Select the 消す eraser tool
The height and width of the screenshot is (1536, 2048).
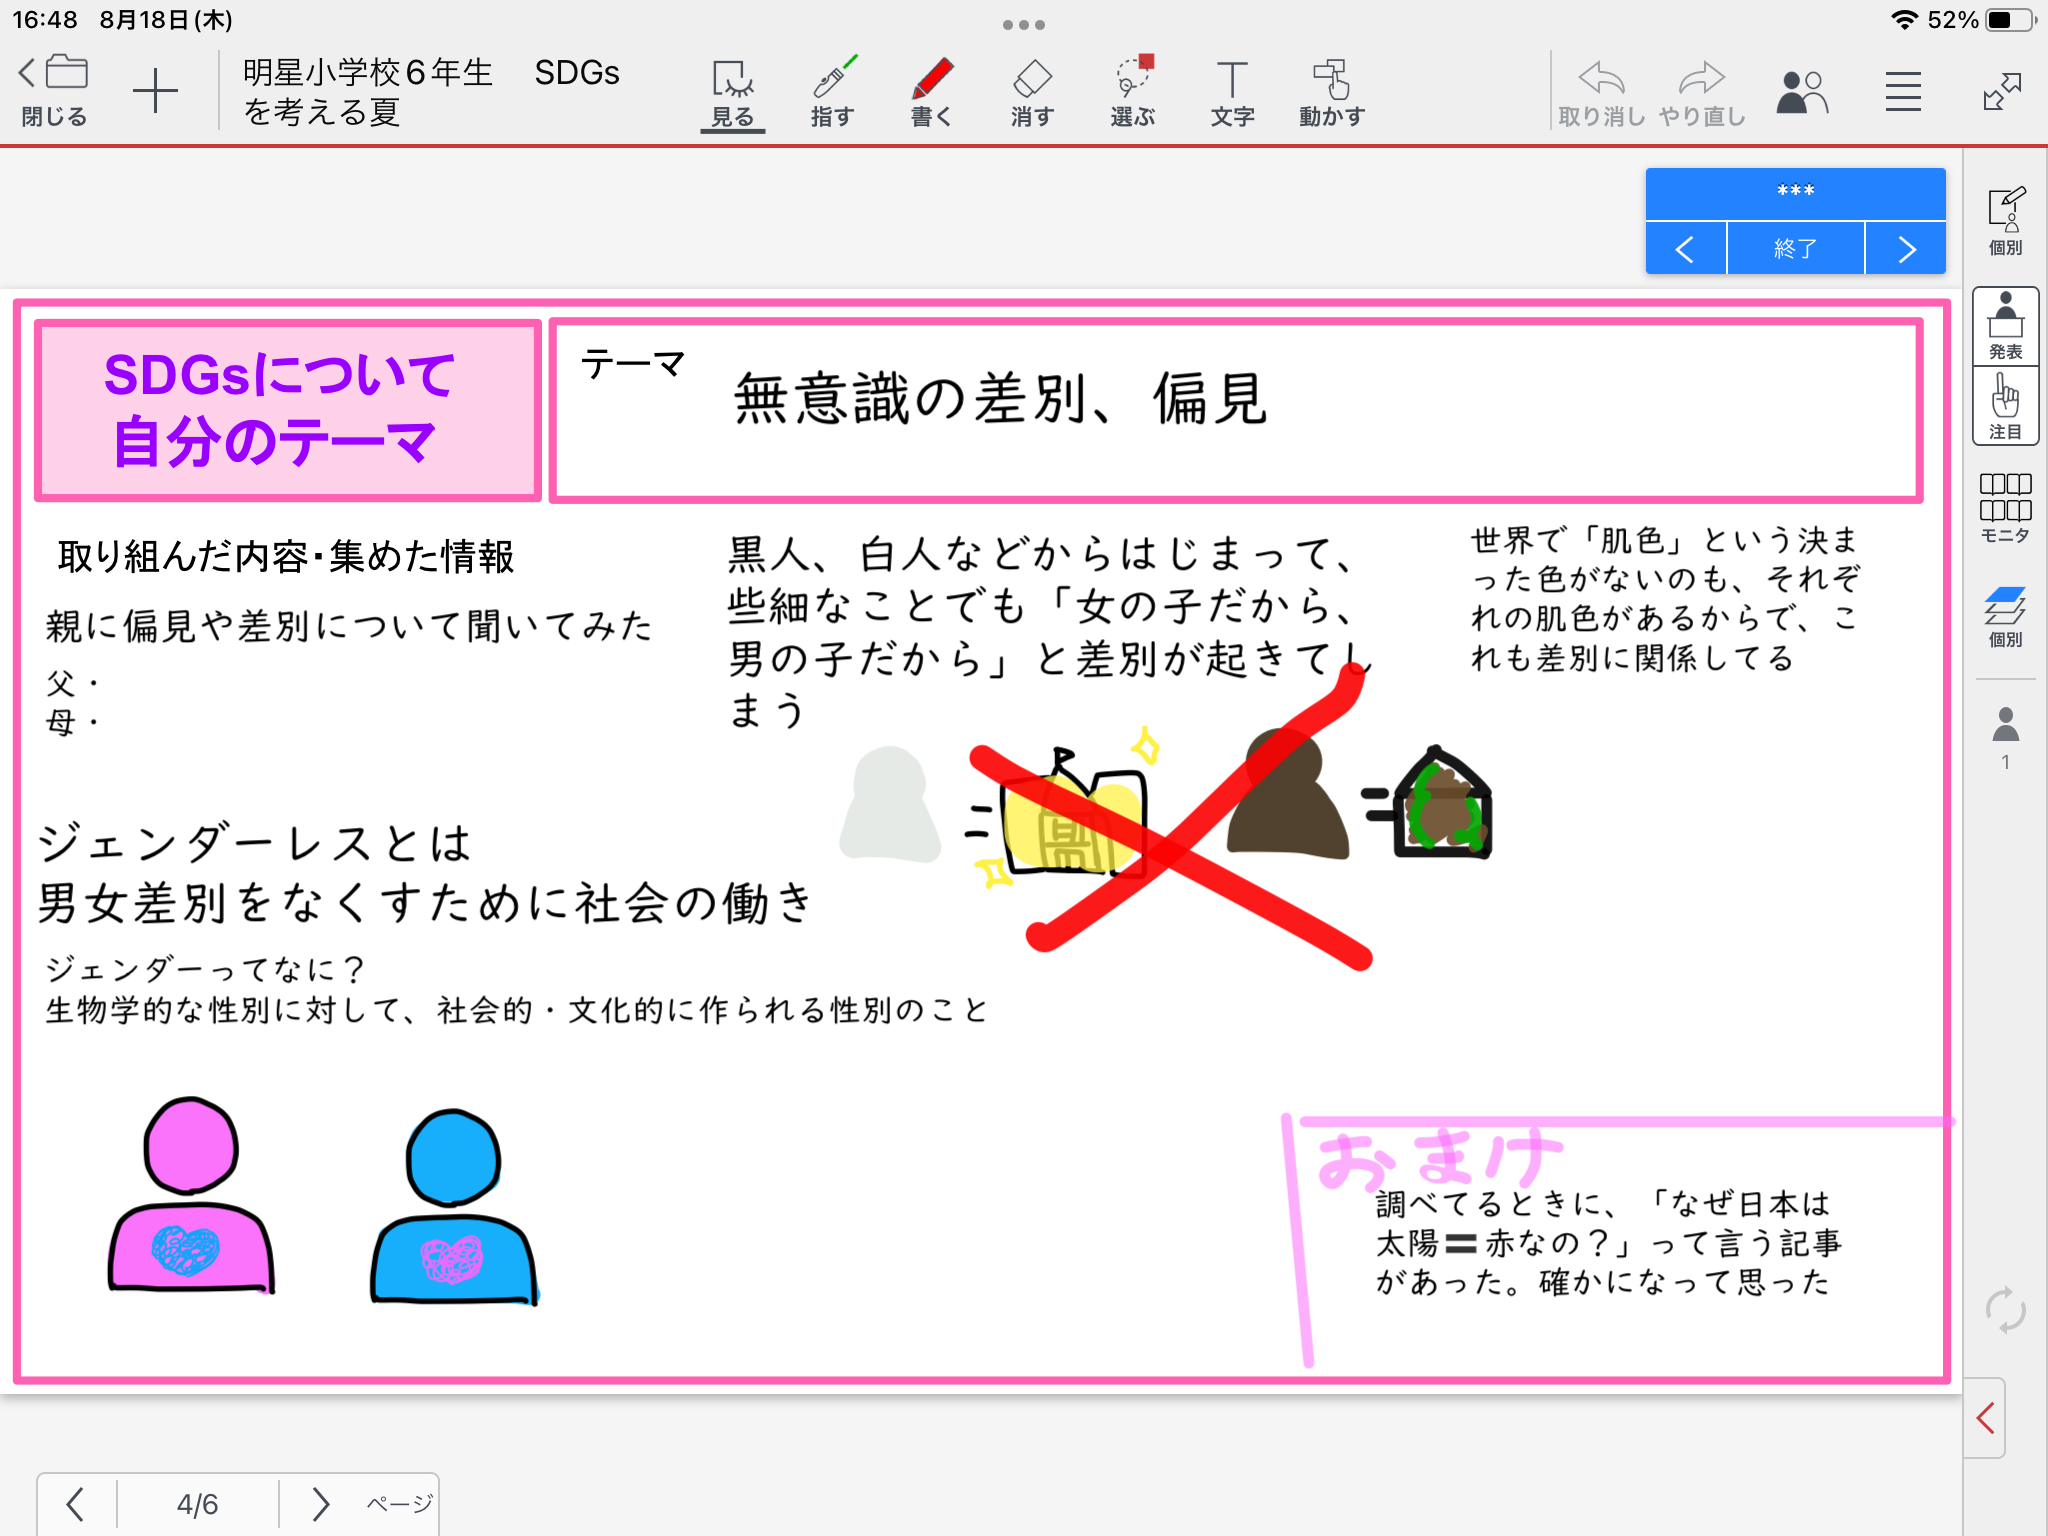1031,92
